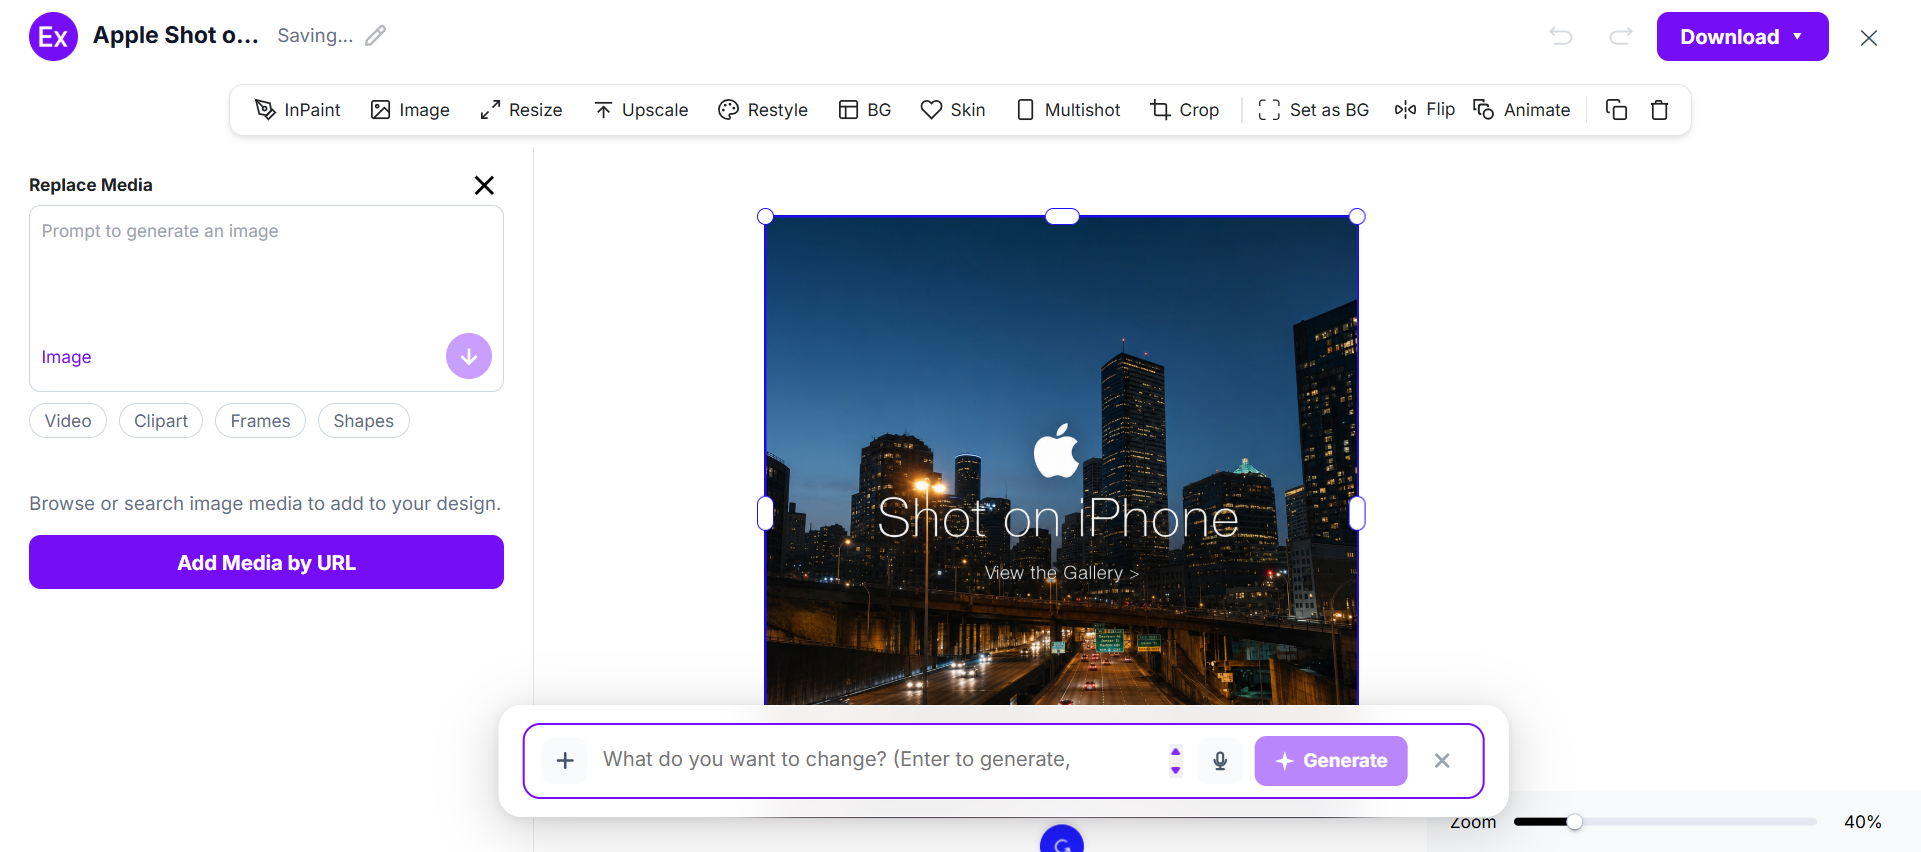Click the undo arrow
This screenshot has width=1921, height=852.
pyautogui.click(x=1561, y=37)
